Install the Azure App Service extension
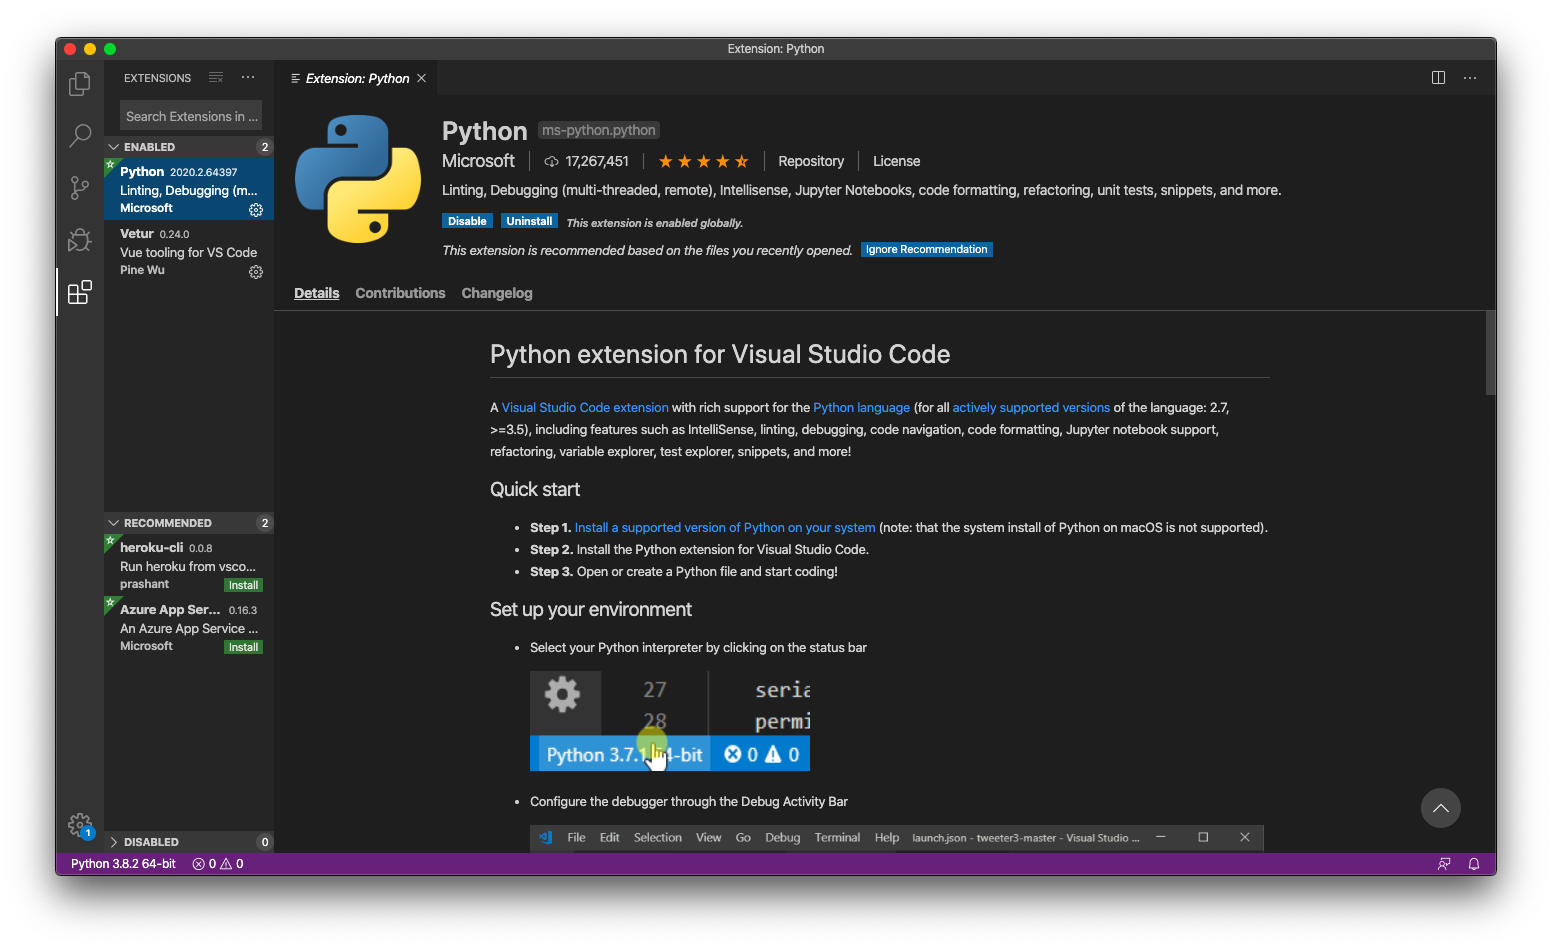The height and width of the screenshot is (949, 1552). tap(243, 647)
